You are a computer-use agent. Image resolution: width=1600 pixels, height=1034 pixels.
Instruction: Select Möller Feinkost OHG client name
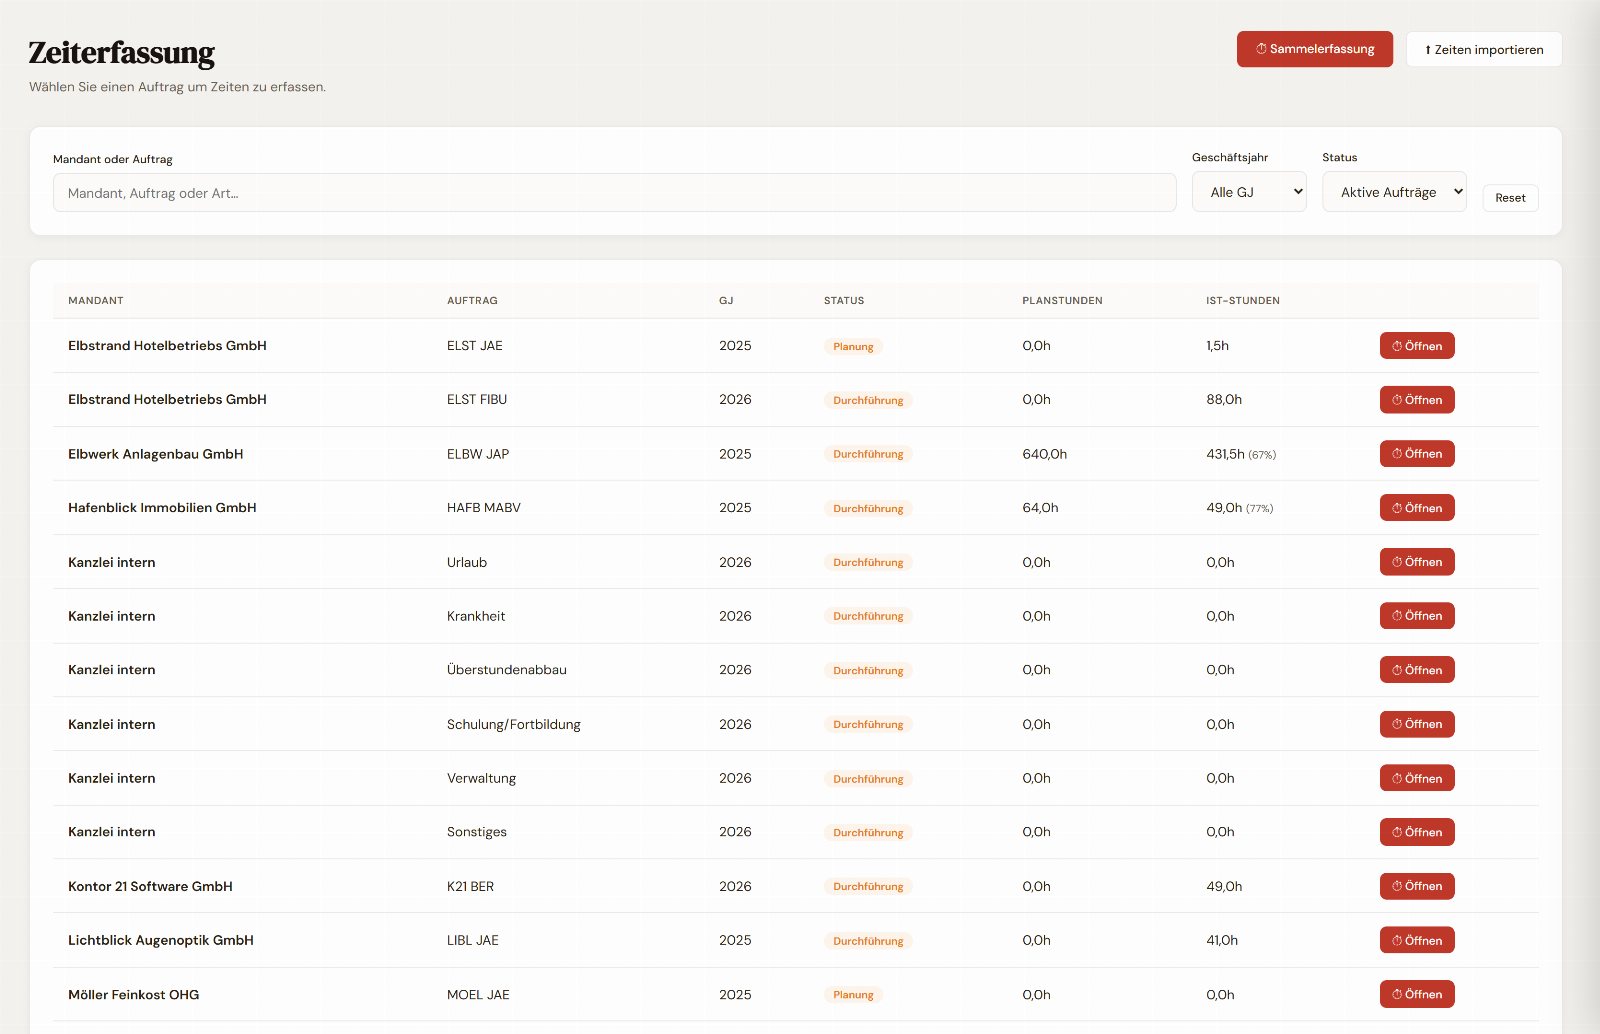[x=134, y=994]
